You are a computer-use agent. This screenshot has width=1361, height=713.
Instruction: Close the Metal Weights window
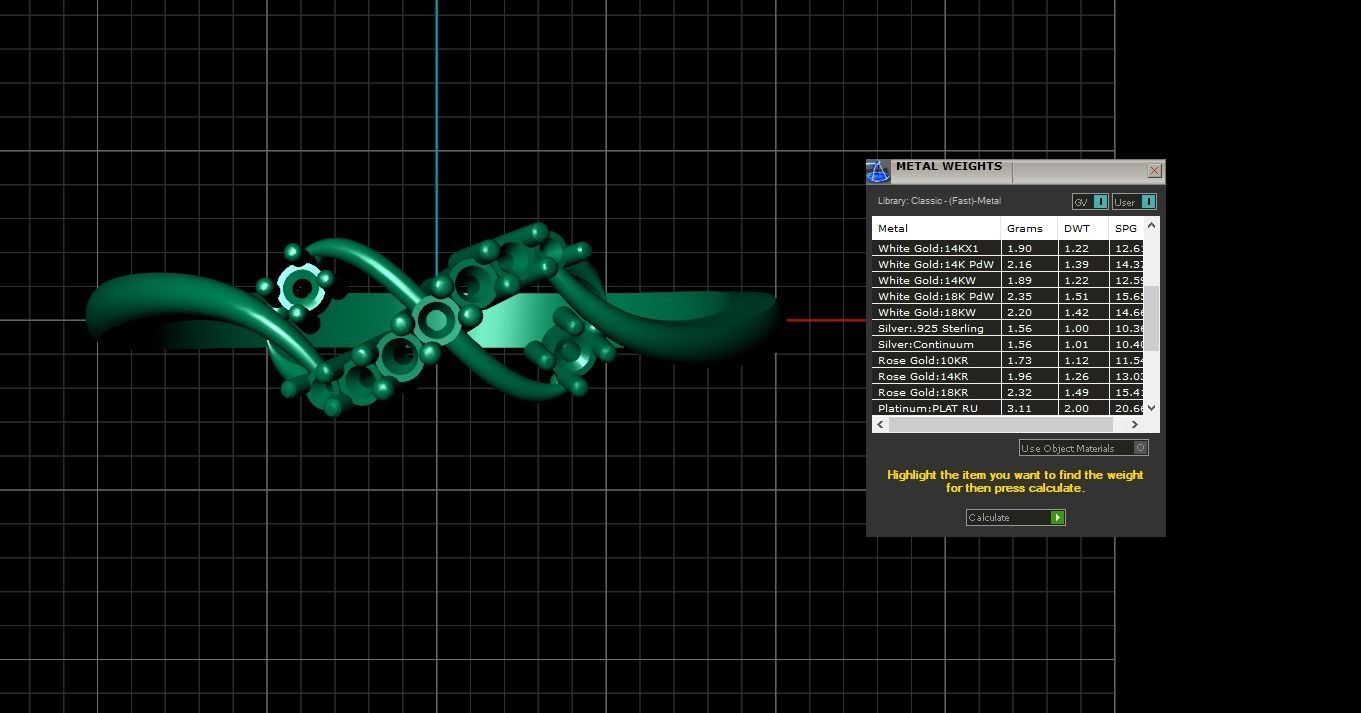pos(1154,171)
